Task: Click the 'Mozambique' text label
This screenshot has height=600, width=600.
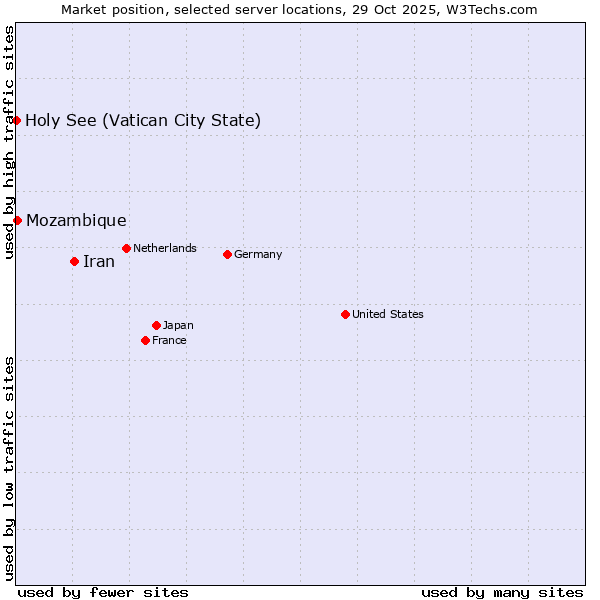Action: click(76, 221)
